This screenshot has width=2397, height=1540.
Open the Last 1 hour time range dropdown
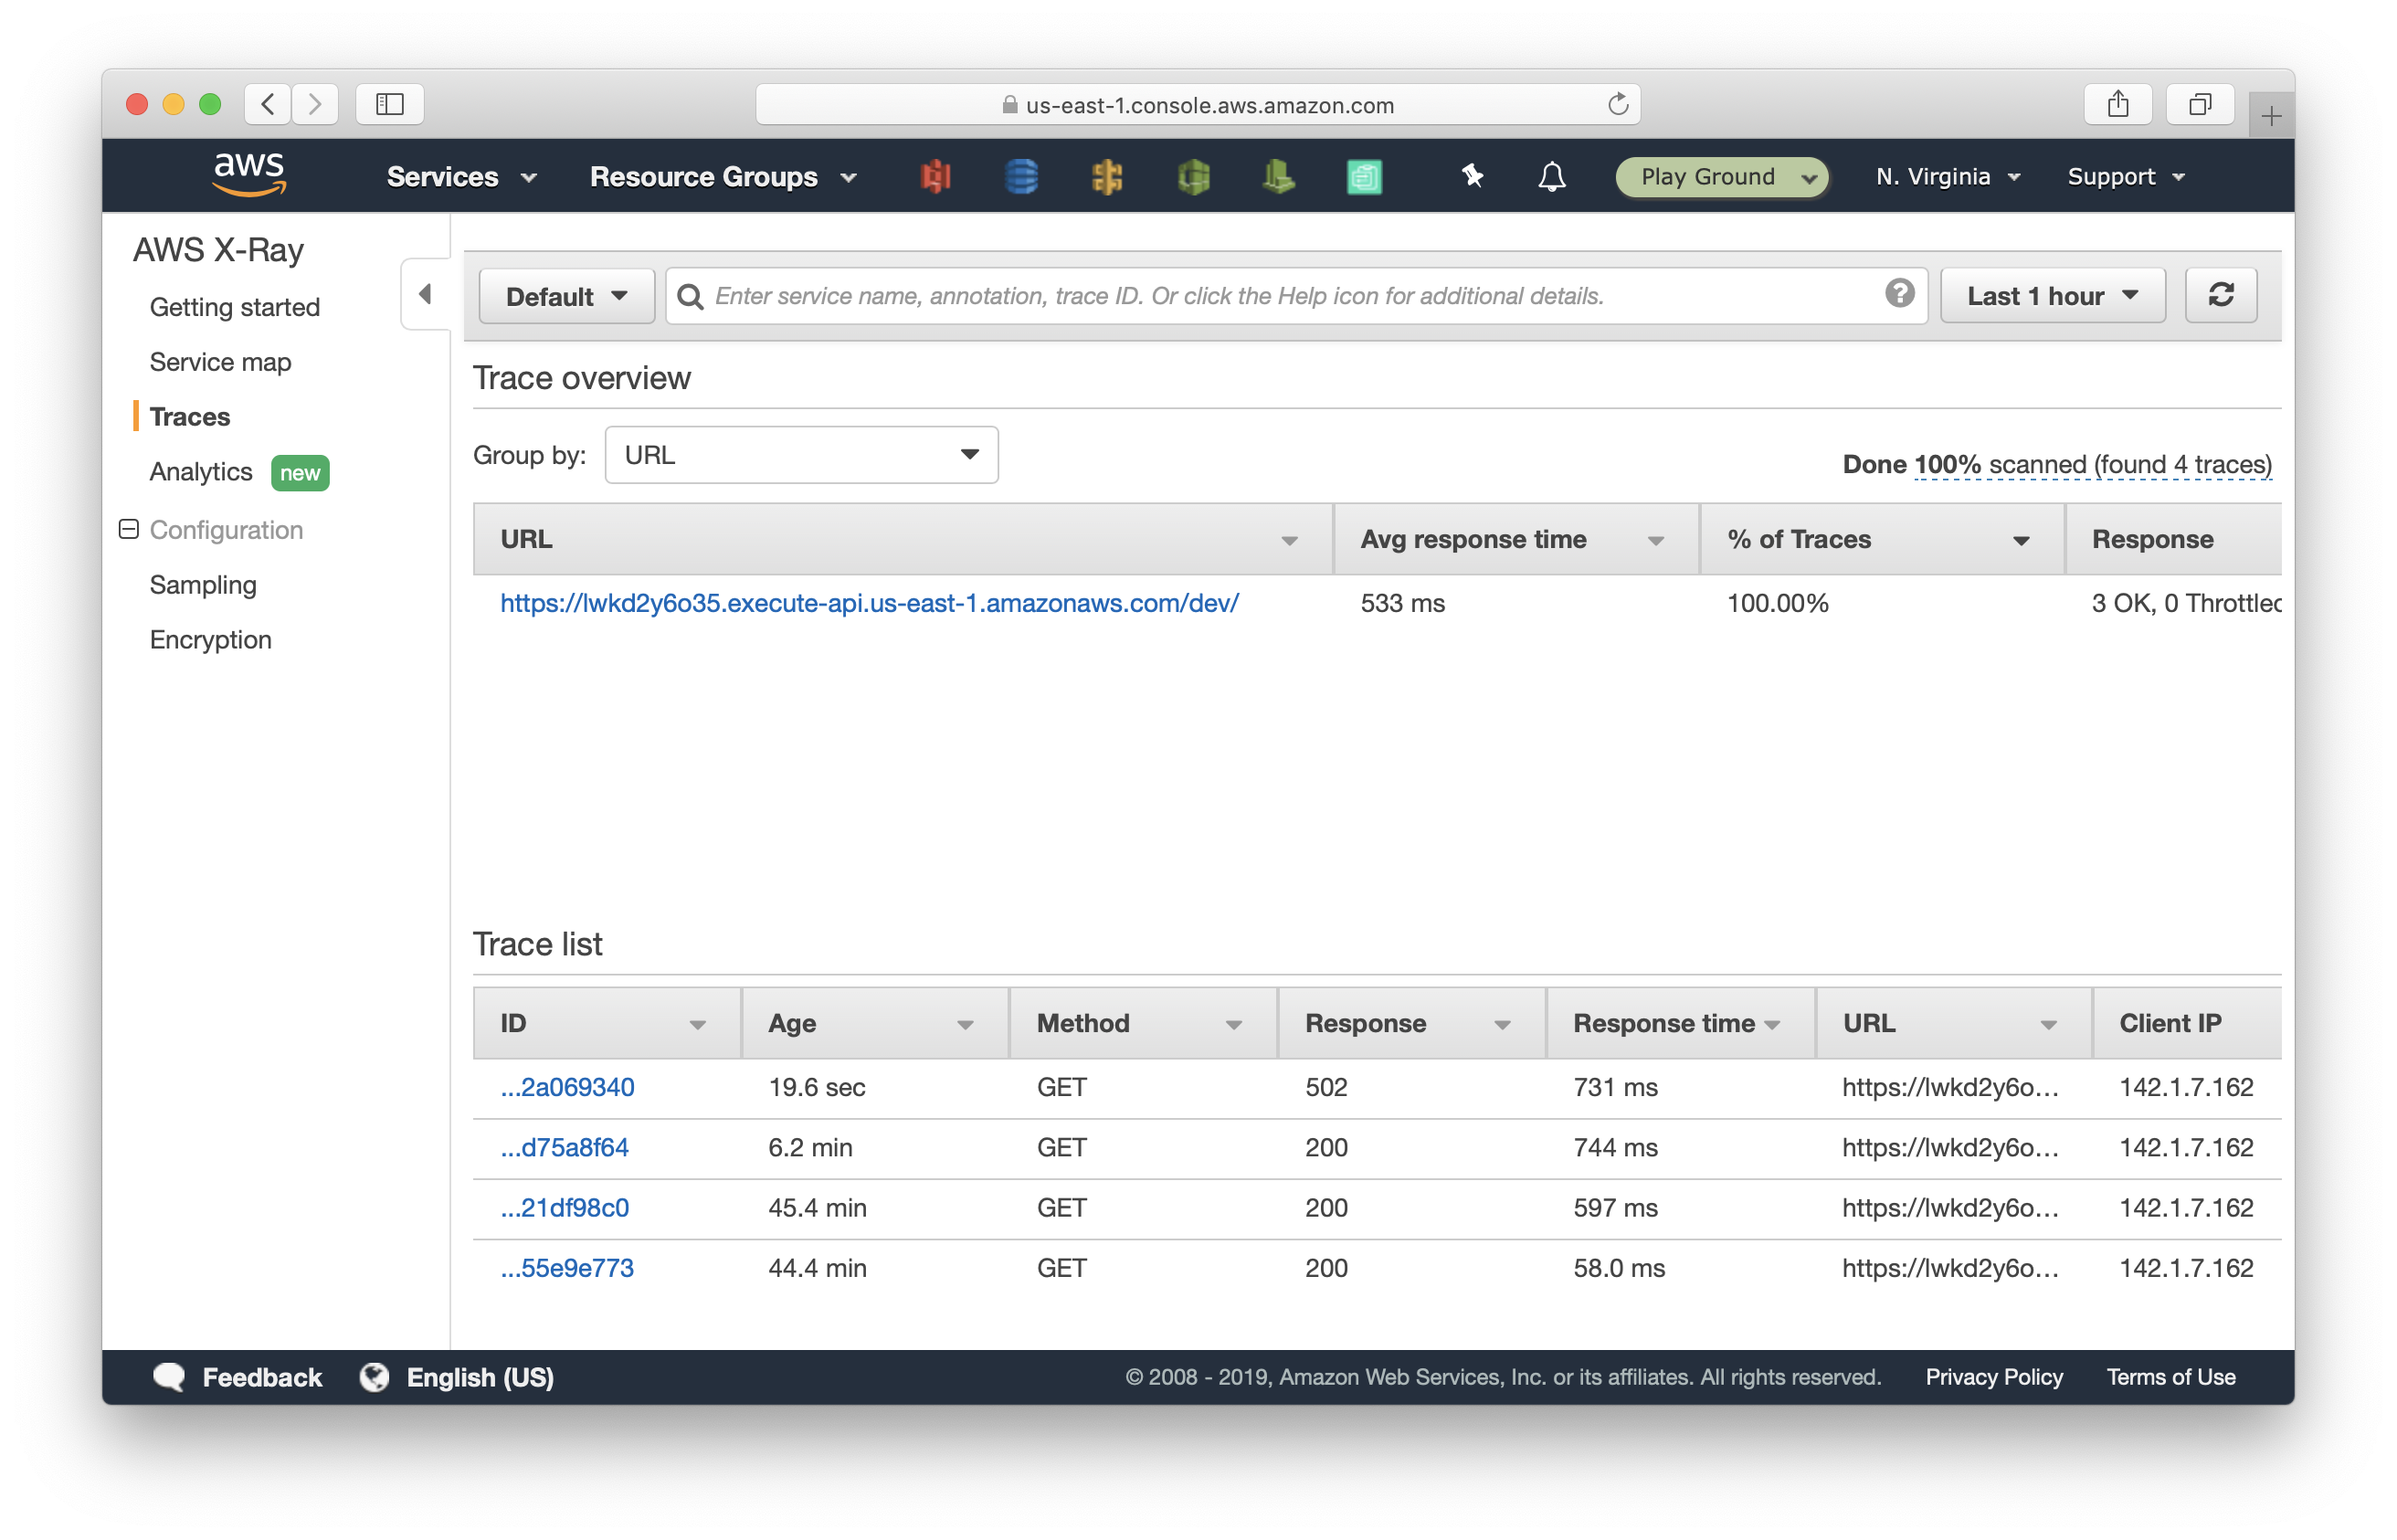2047,293
